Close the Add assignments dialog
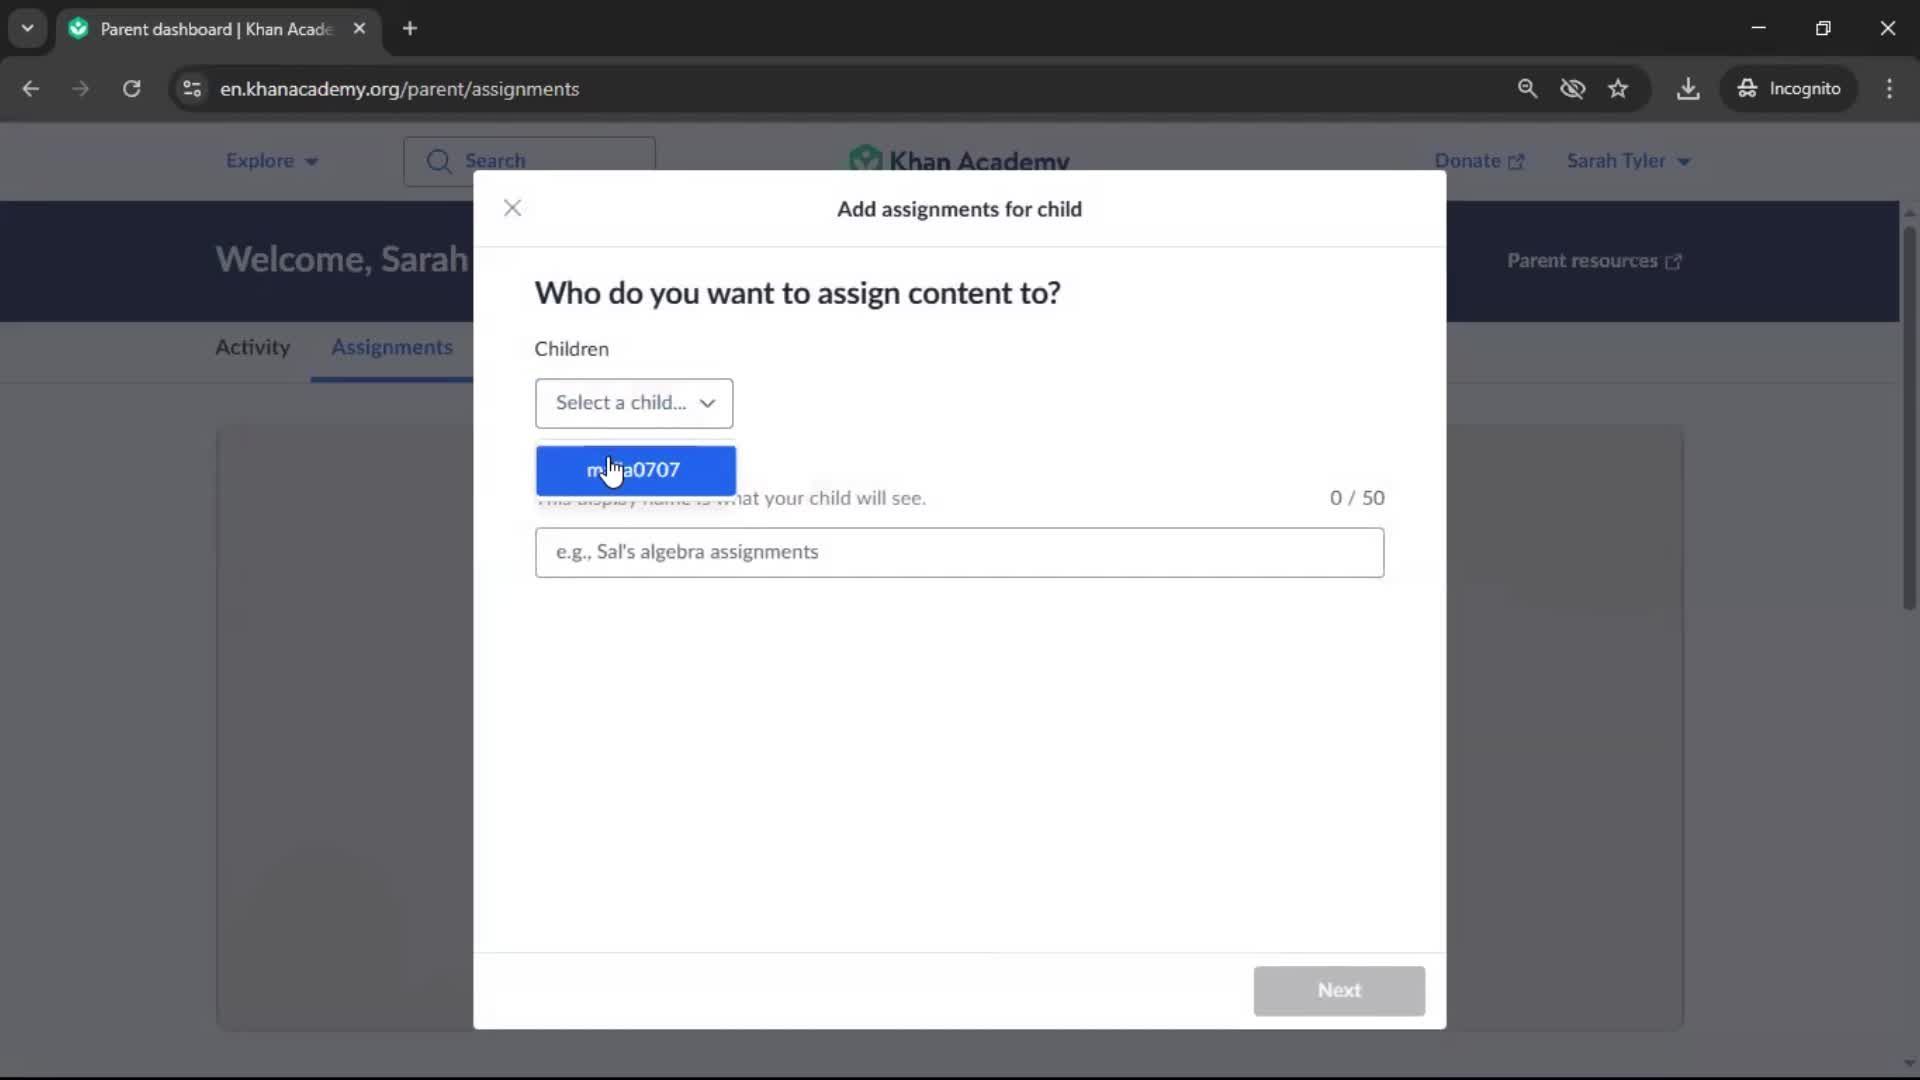Screen dimensions: 1920x1080 [512, 208]
